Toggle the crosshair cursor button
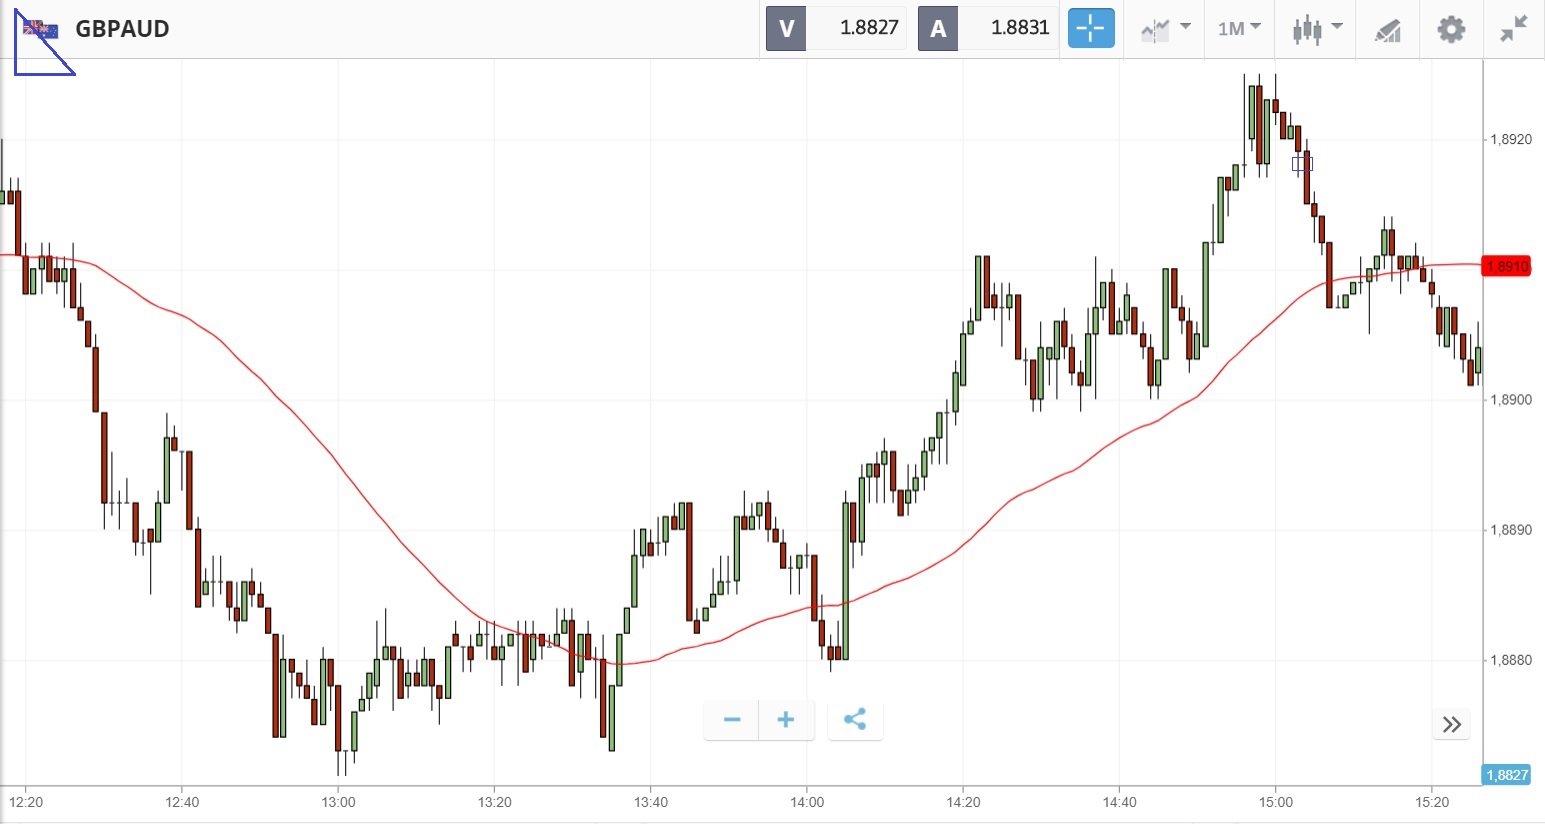 tap(1090, 28)
